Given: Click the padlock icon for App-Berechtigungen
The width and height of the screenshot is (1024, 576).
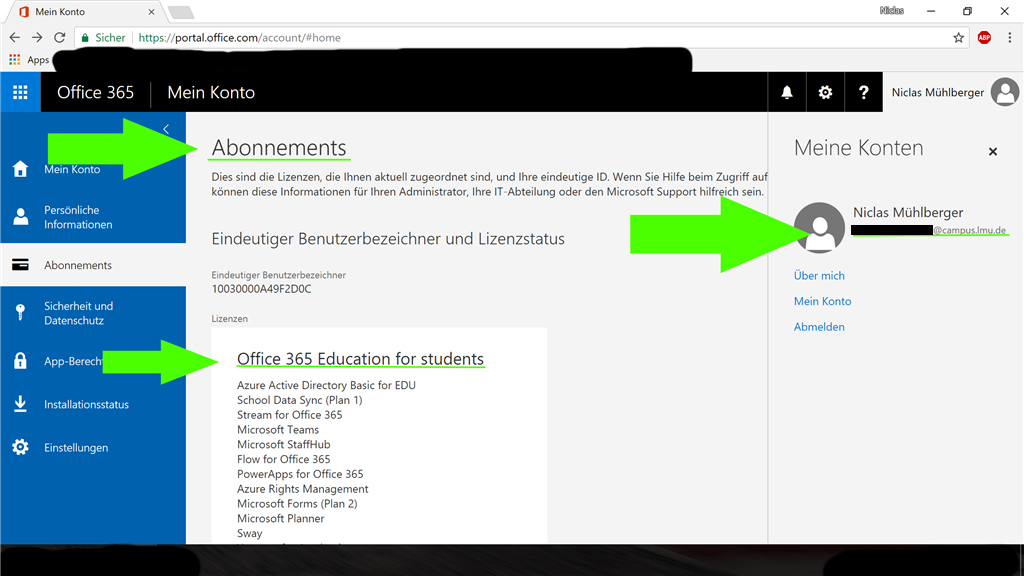Looking at the screenshot, I should 20,360.
